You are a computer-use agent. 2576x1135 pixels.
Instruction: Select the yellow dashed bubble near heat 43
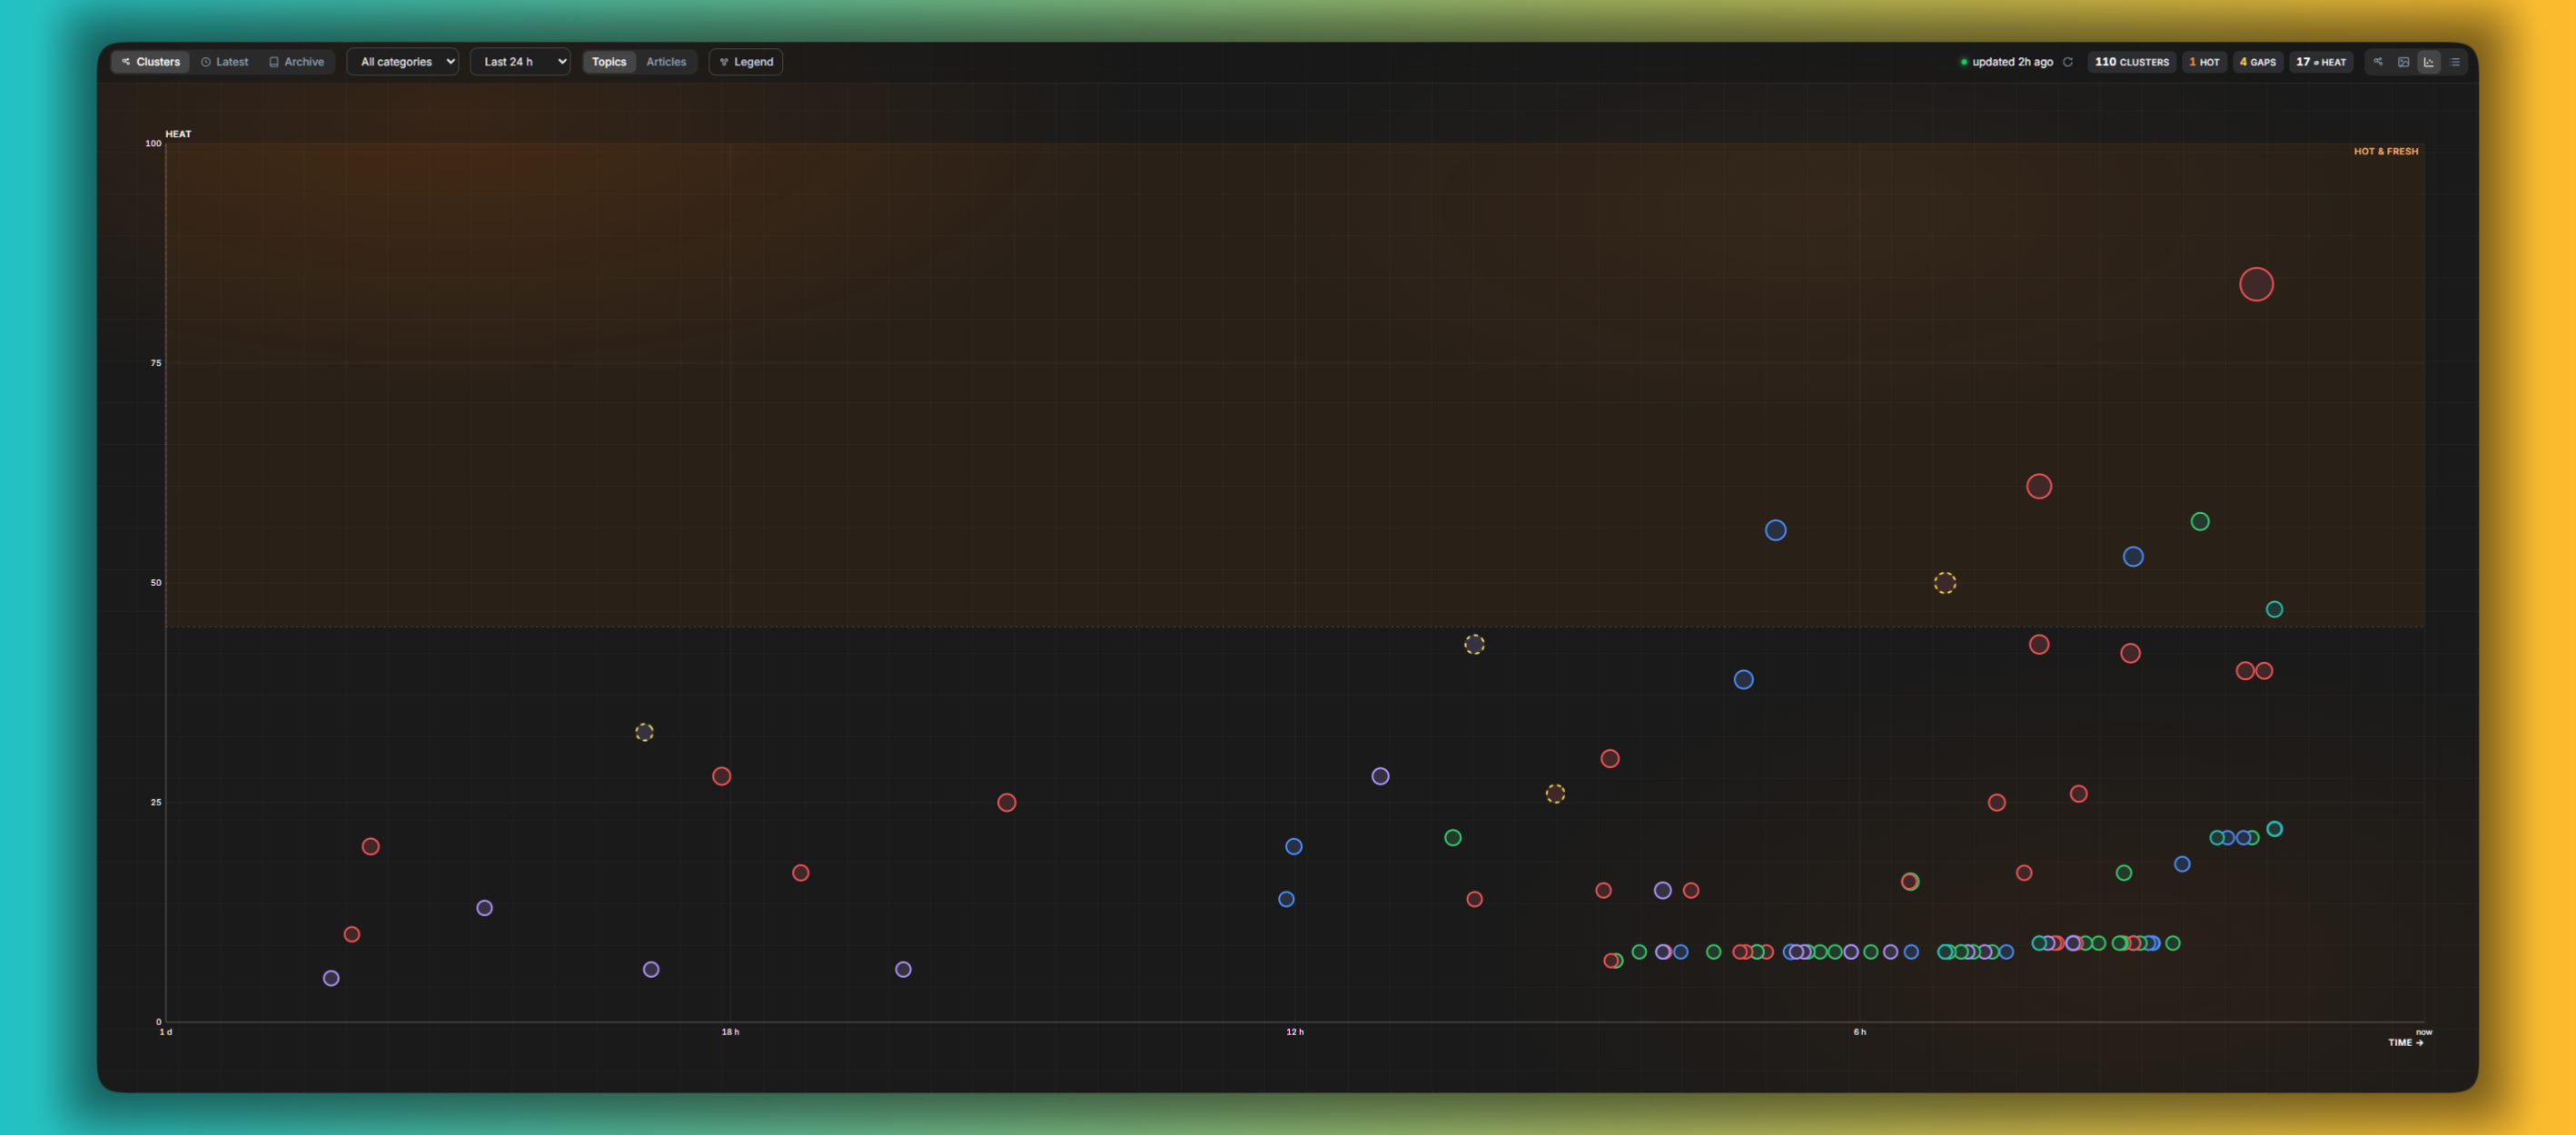click(1474, 644)
